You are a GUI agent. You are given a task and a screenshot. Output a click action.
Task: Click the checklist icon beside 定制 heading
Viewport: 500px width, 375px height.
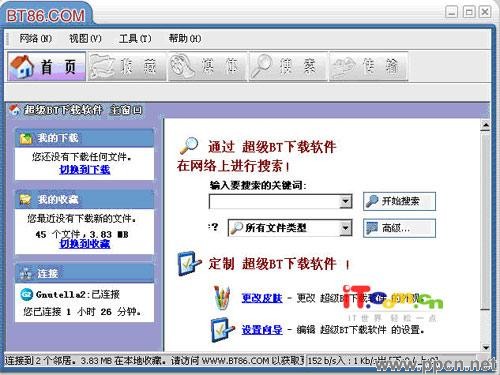tap(189, 263)
